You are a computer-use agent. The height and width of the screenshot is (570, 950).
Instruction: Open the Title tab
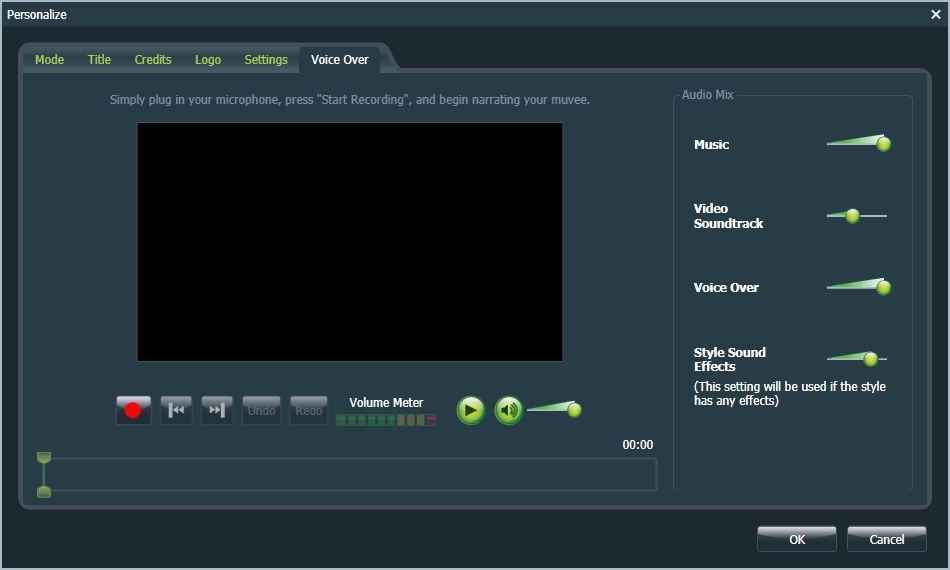[x=99, y=59]
